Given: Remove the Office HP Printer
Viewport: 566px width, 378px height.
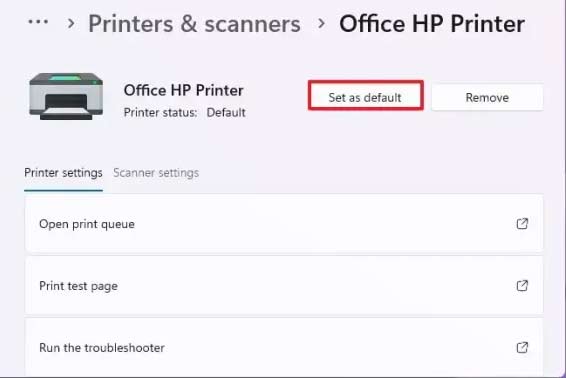Looking at the screenshot, I should [487, 97].
